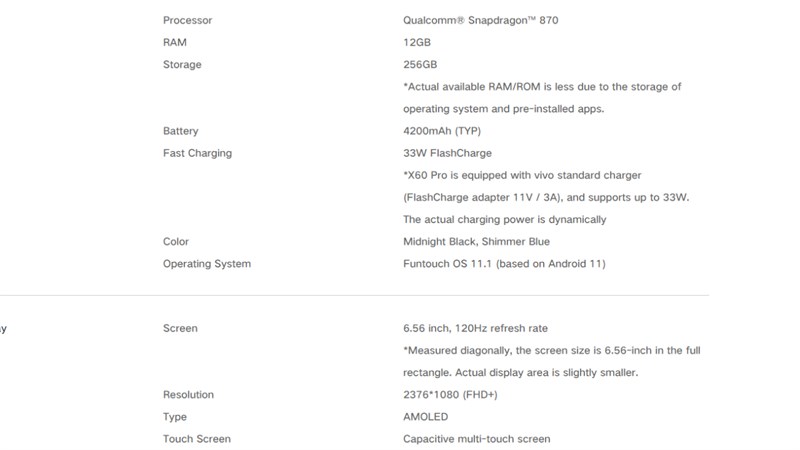
Task: Click the Storage label
Action: pyautogui.click(x=182, y=64)
